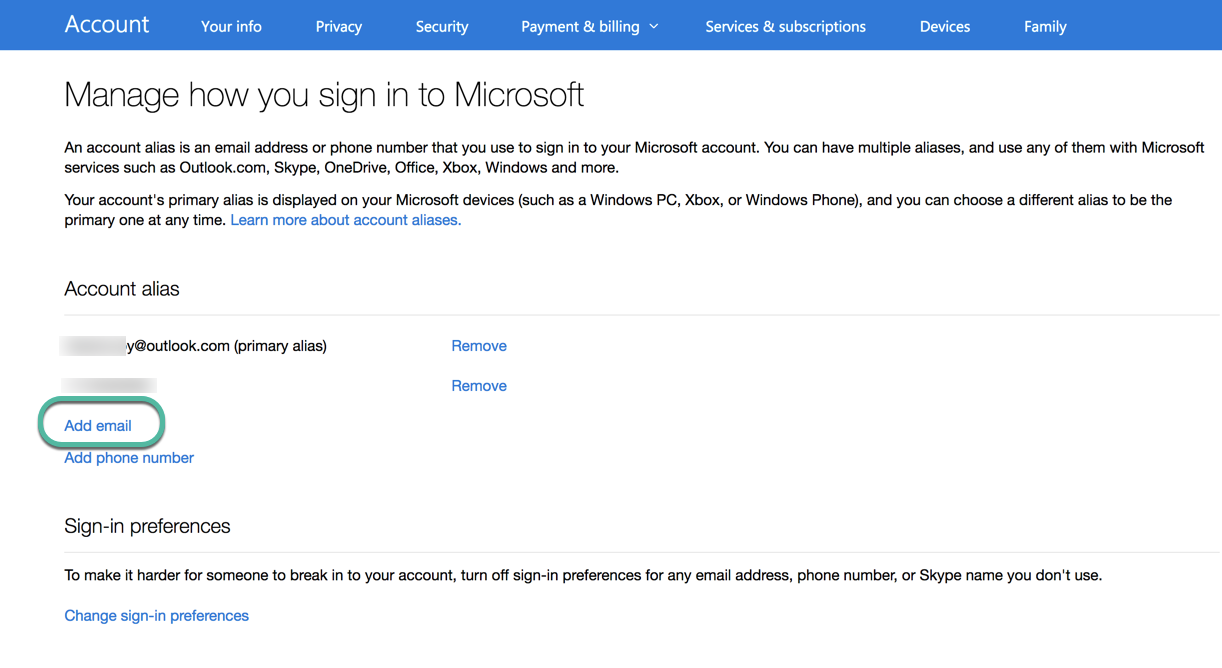1222x668 pixels.
Task: Go to the Privacy tab
Action: tap(338, 27)
